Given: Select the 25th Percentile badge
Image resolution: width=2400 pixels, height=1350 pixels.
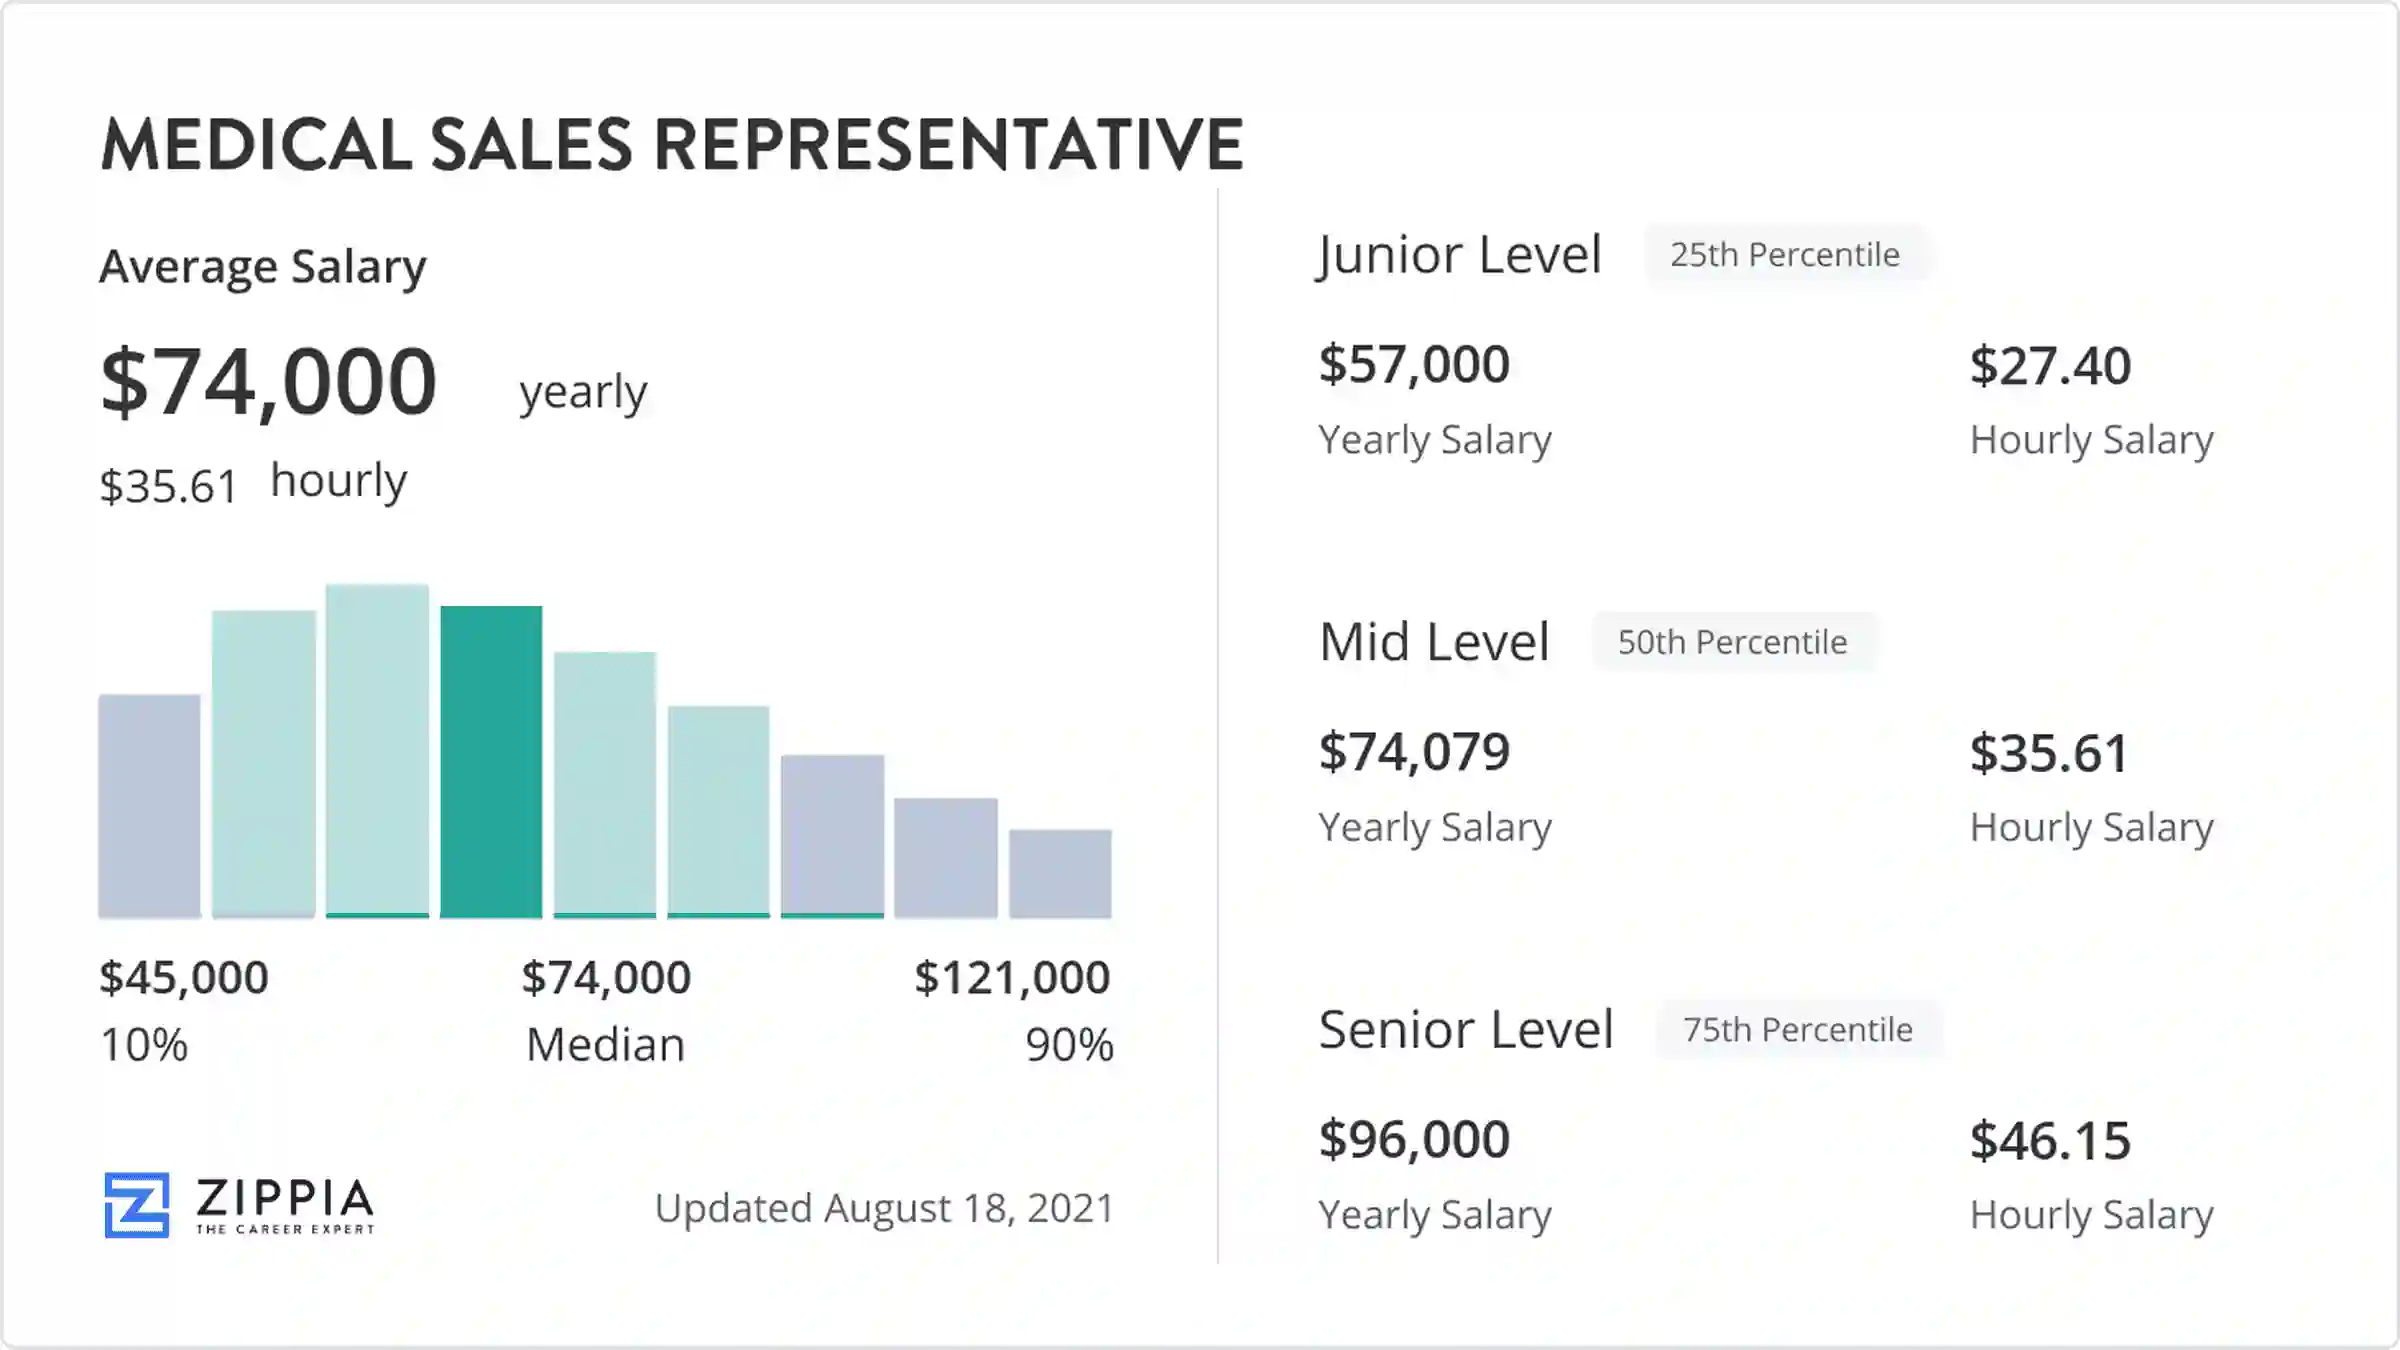Looking at the screenshot, I should (x=1785, y=255).
